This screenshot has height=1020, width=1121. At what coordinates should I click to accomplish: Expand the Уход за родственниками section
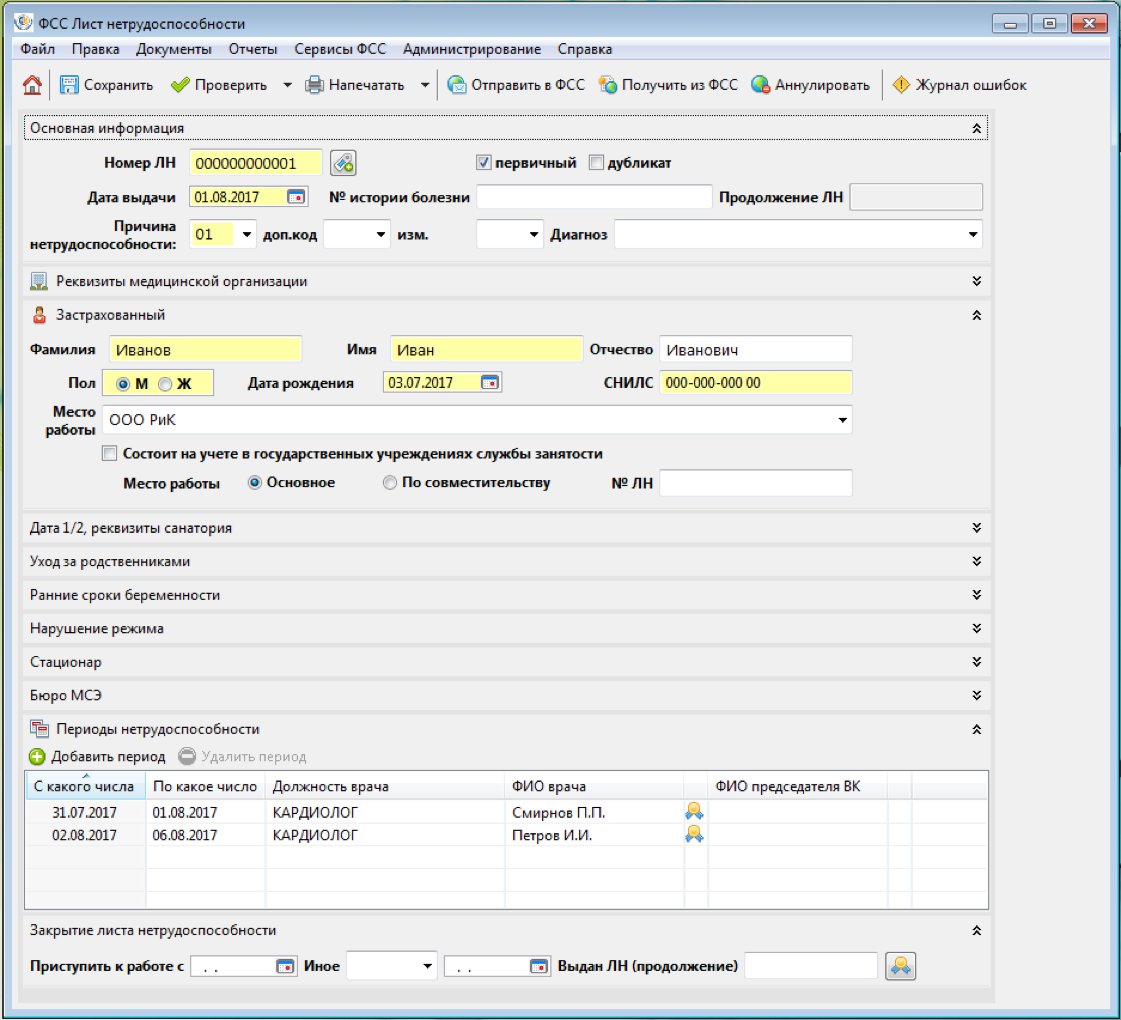[976, 562]
